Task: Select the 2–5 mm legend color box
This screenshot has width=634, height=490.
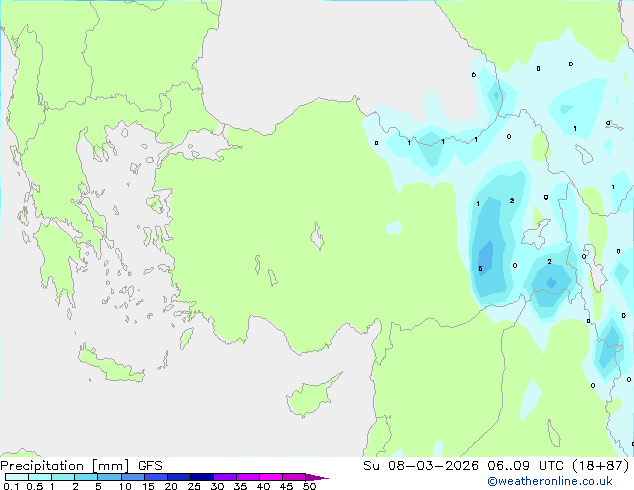Action: 86,477
